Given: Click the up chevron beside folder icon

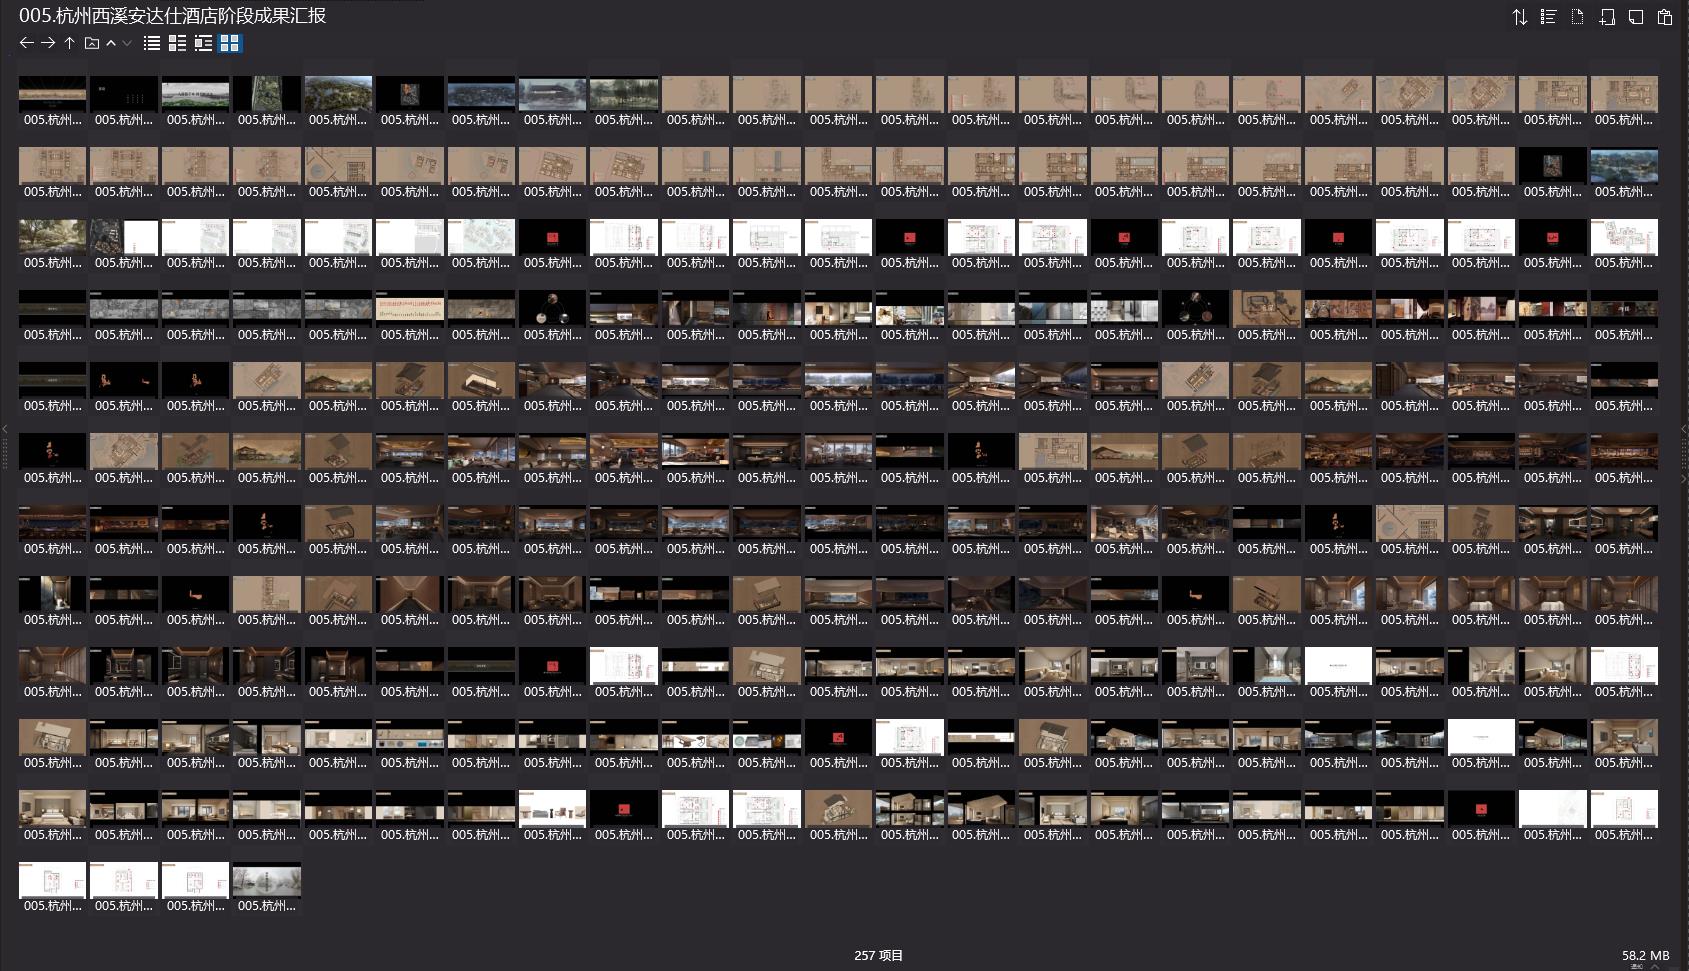Looking at the screenshot, I should click(x=111, y=43).
